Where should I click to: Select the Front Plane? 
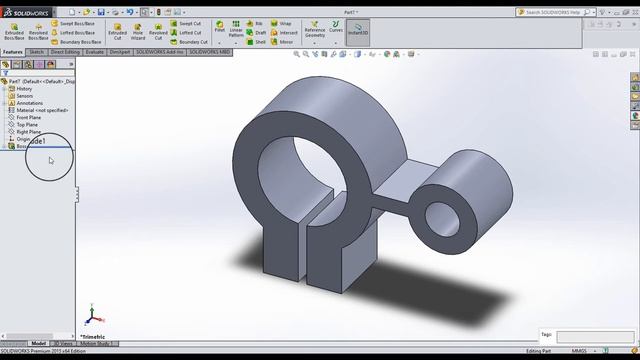click(24, 118)
